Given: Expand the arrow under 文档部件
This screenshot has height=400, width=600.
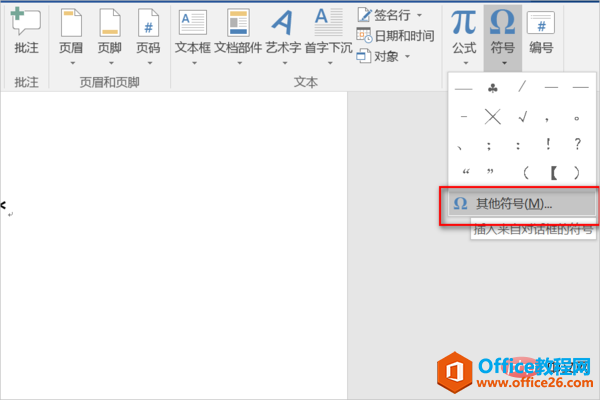Looking at the screenshot, I should click(x=240, y=63).
